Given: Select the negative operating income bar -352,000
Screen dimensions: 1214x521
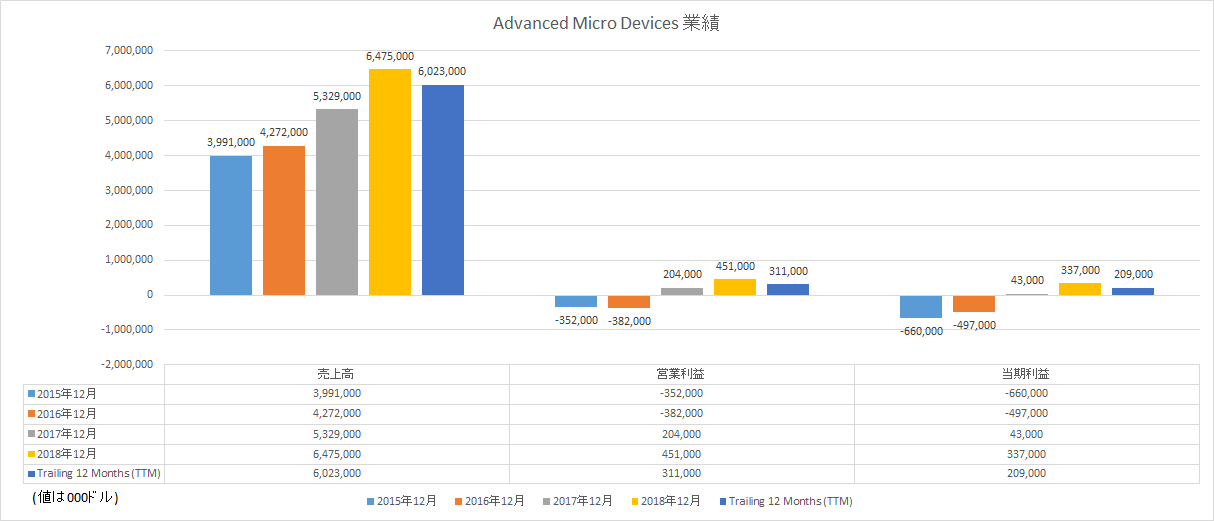Looking at the screenshot, I should tap(576, 301).
